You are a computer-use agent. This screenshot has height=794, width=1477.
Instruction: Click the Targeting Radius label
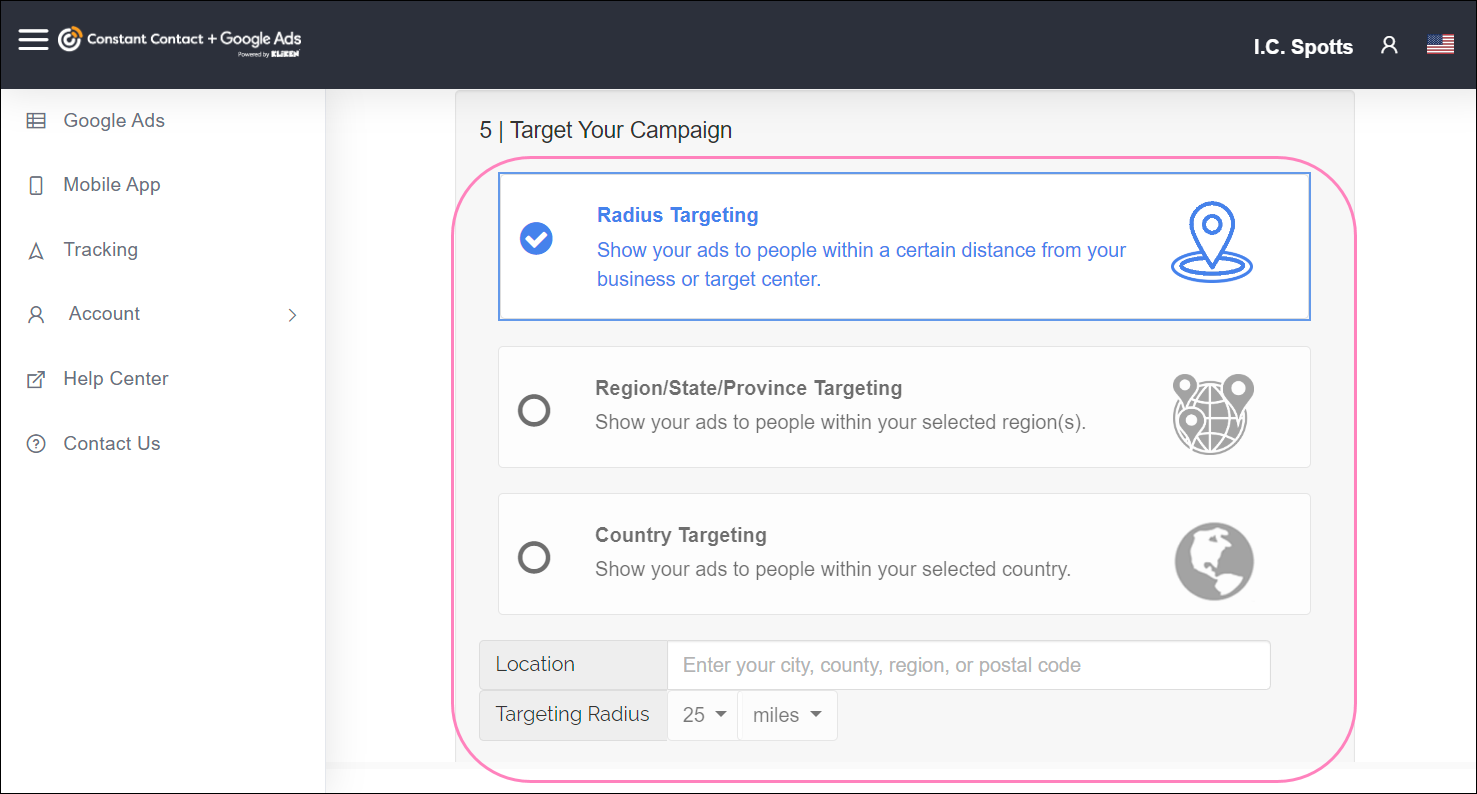point(573,715)
